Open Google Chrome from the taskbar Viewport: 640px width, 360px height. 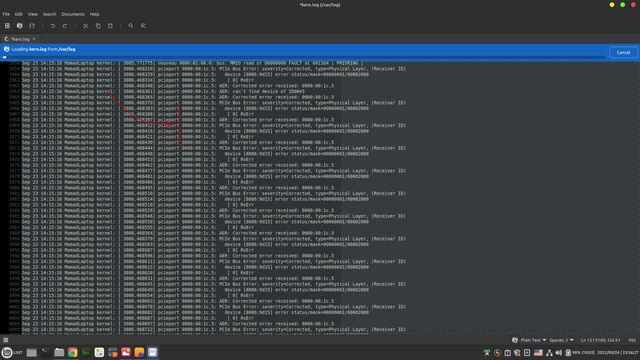coord(72,352)
